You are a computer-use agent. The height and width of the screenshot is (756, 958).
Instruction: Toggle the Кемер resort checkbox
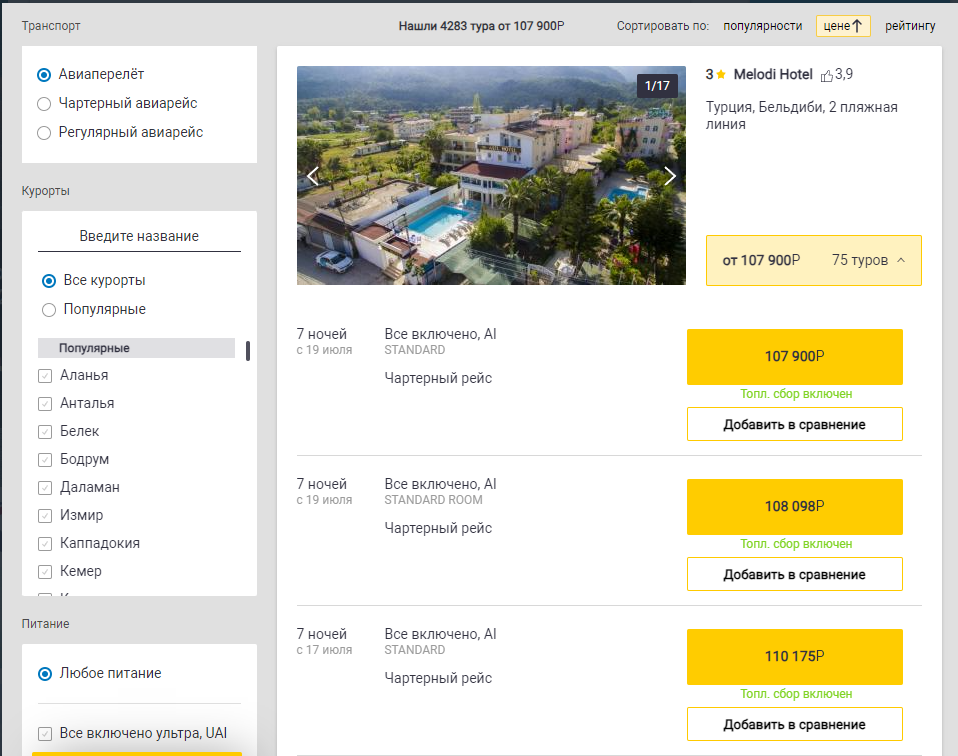click(x=45, y=571)
